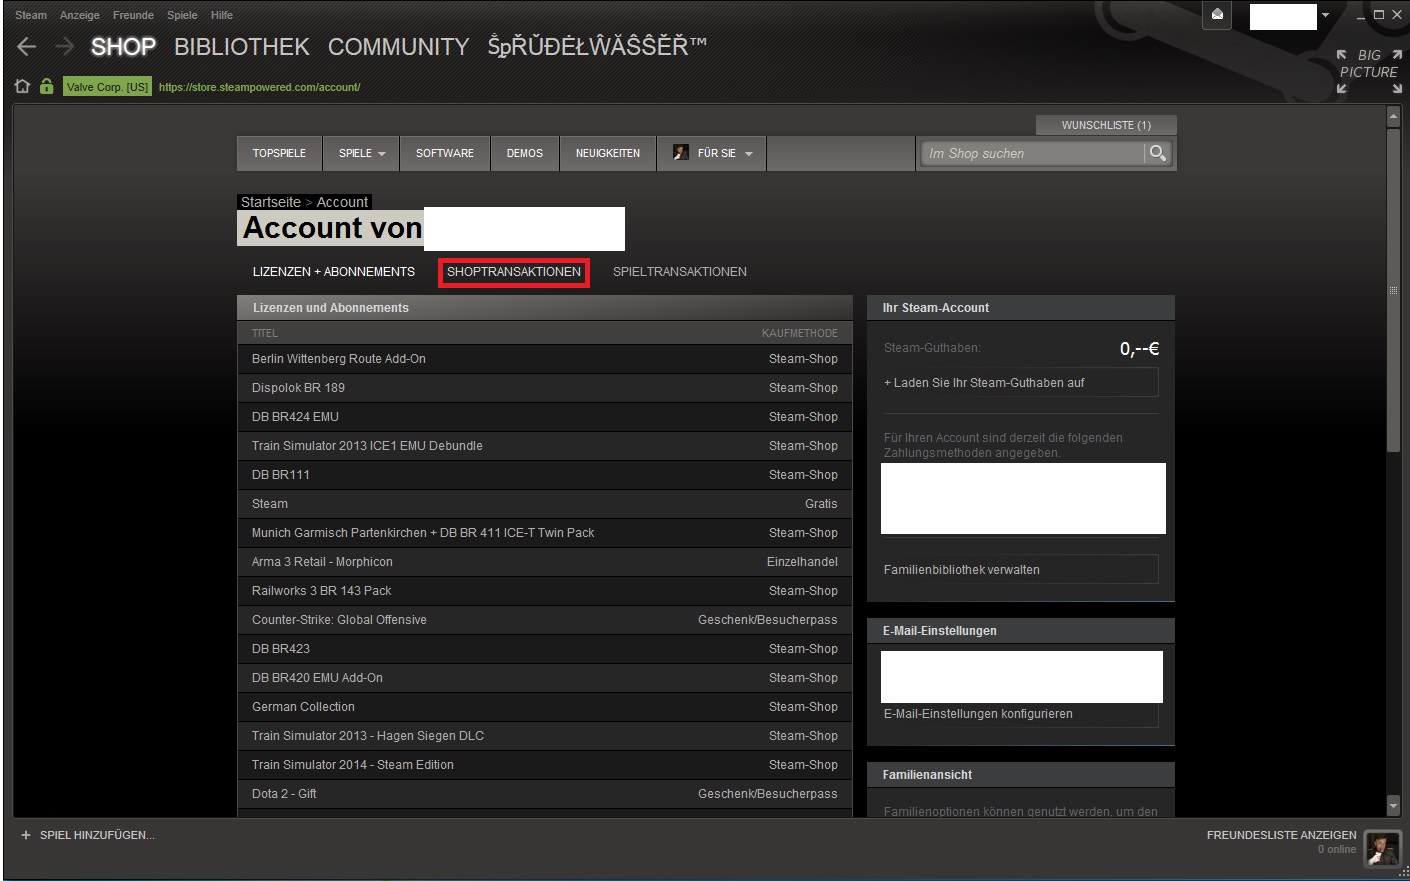
Task: Click the friends list avatar thumbnail
Action: [x=1383, y=848]
